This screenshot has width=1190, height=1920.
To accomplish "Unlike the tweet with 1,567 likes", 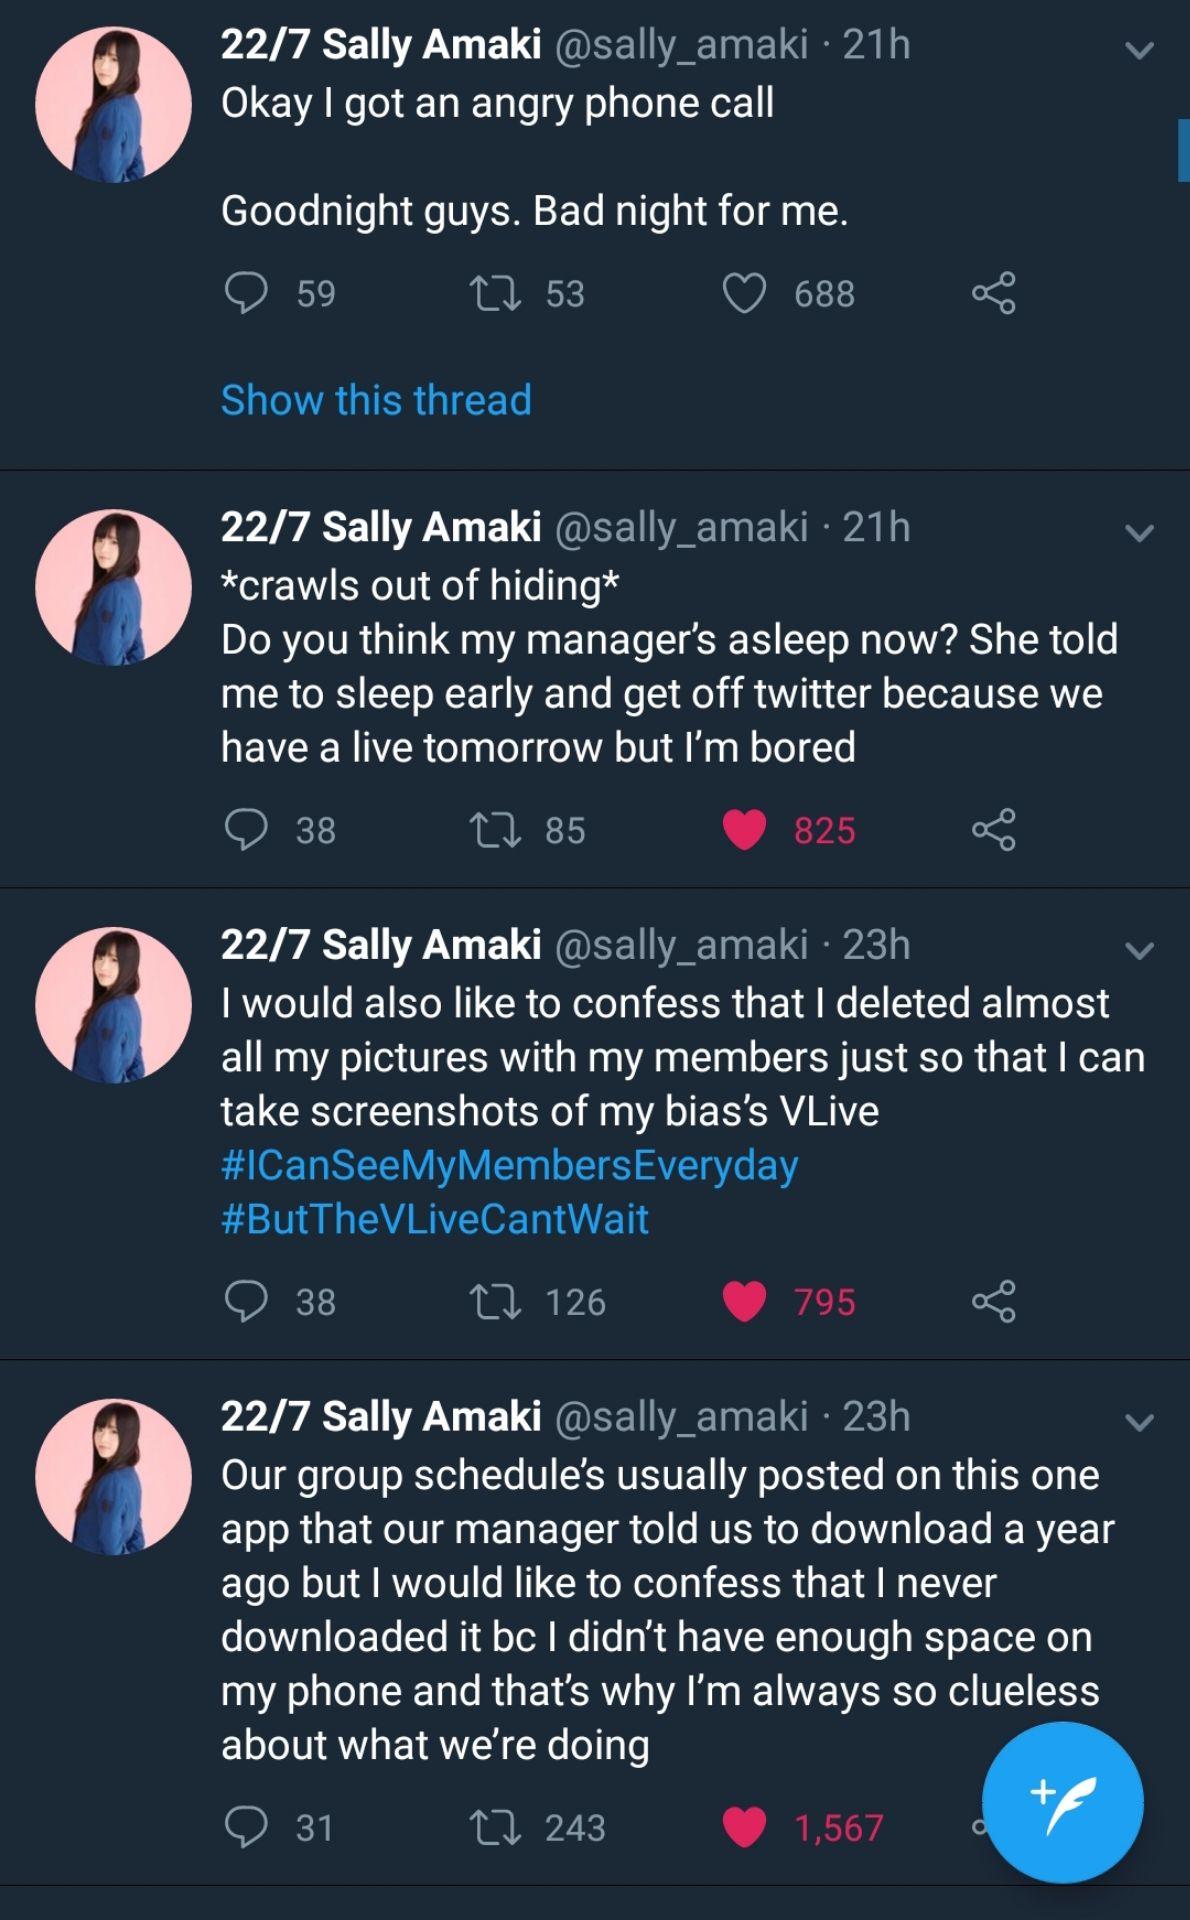I will coord(744,1827).
